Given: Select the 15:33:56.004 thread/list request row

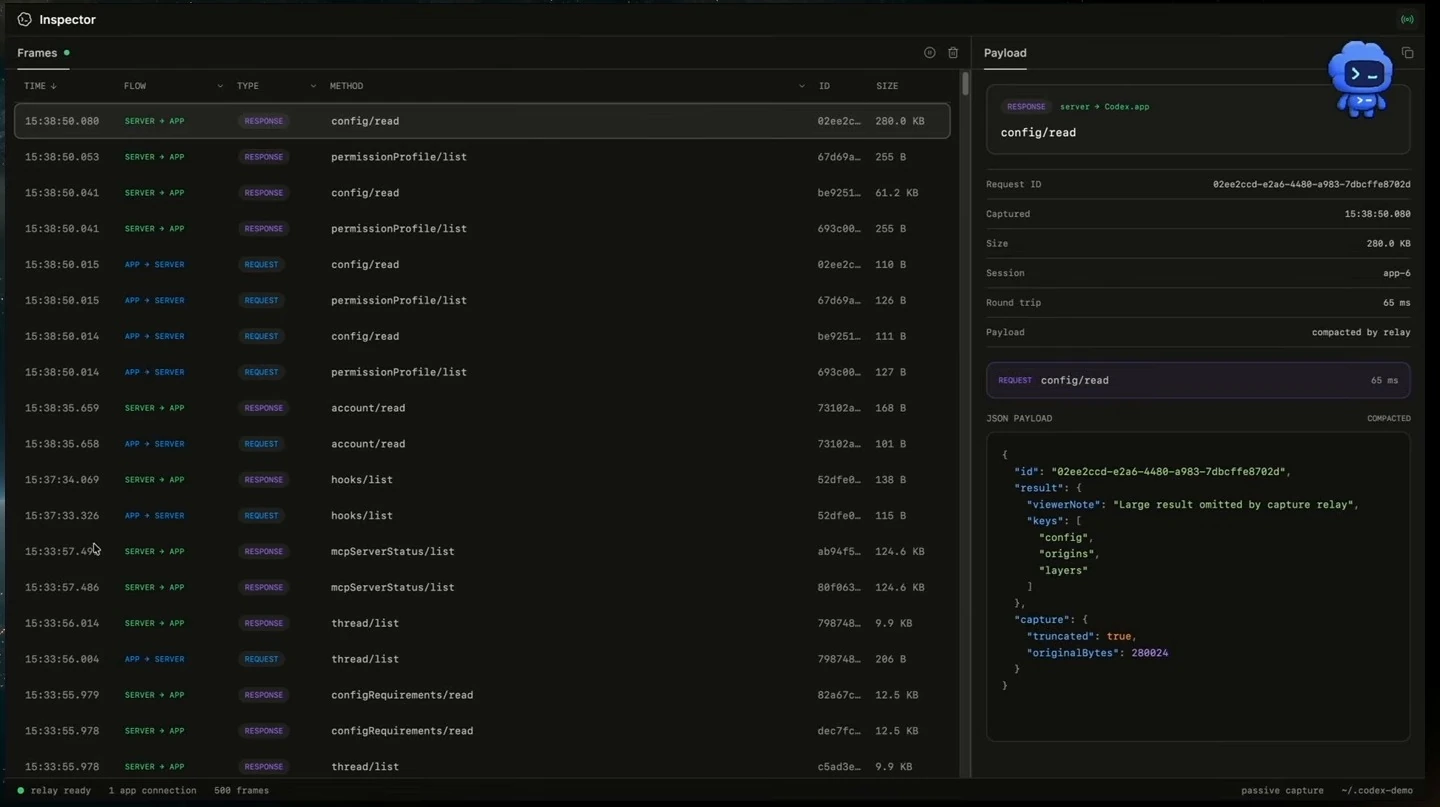Looking at the screenshot, I should pos(482,659).
